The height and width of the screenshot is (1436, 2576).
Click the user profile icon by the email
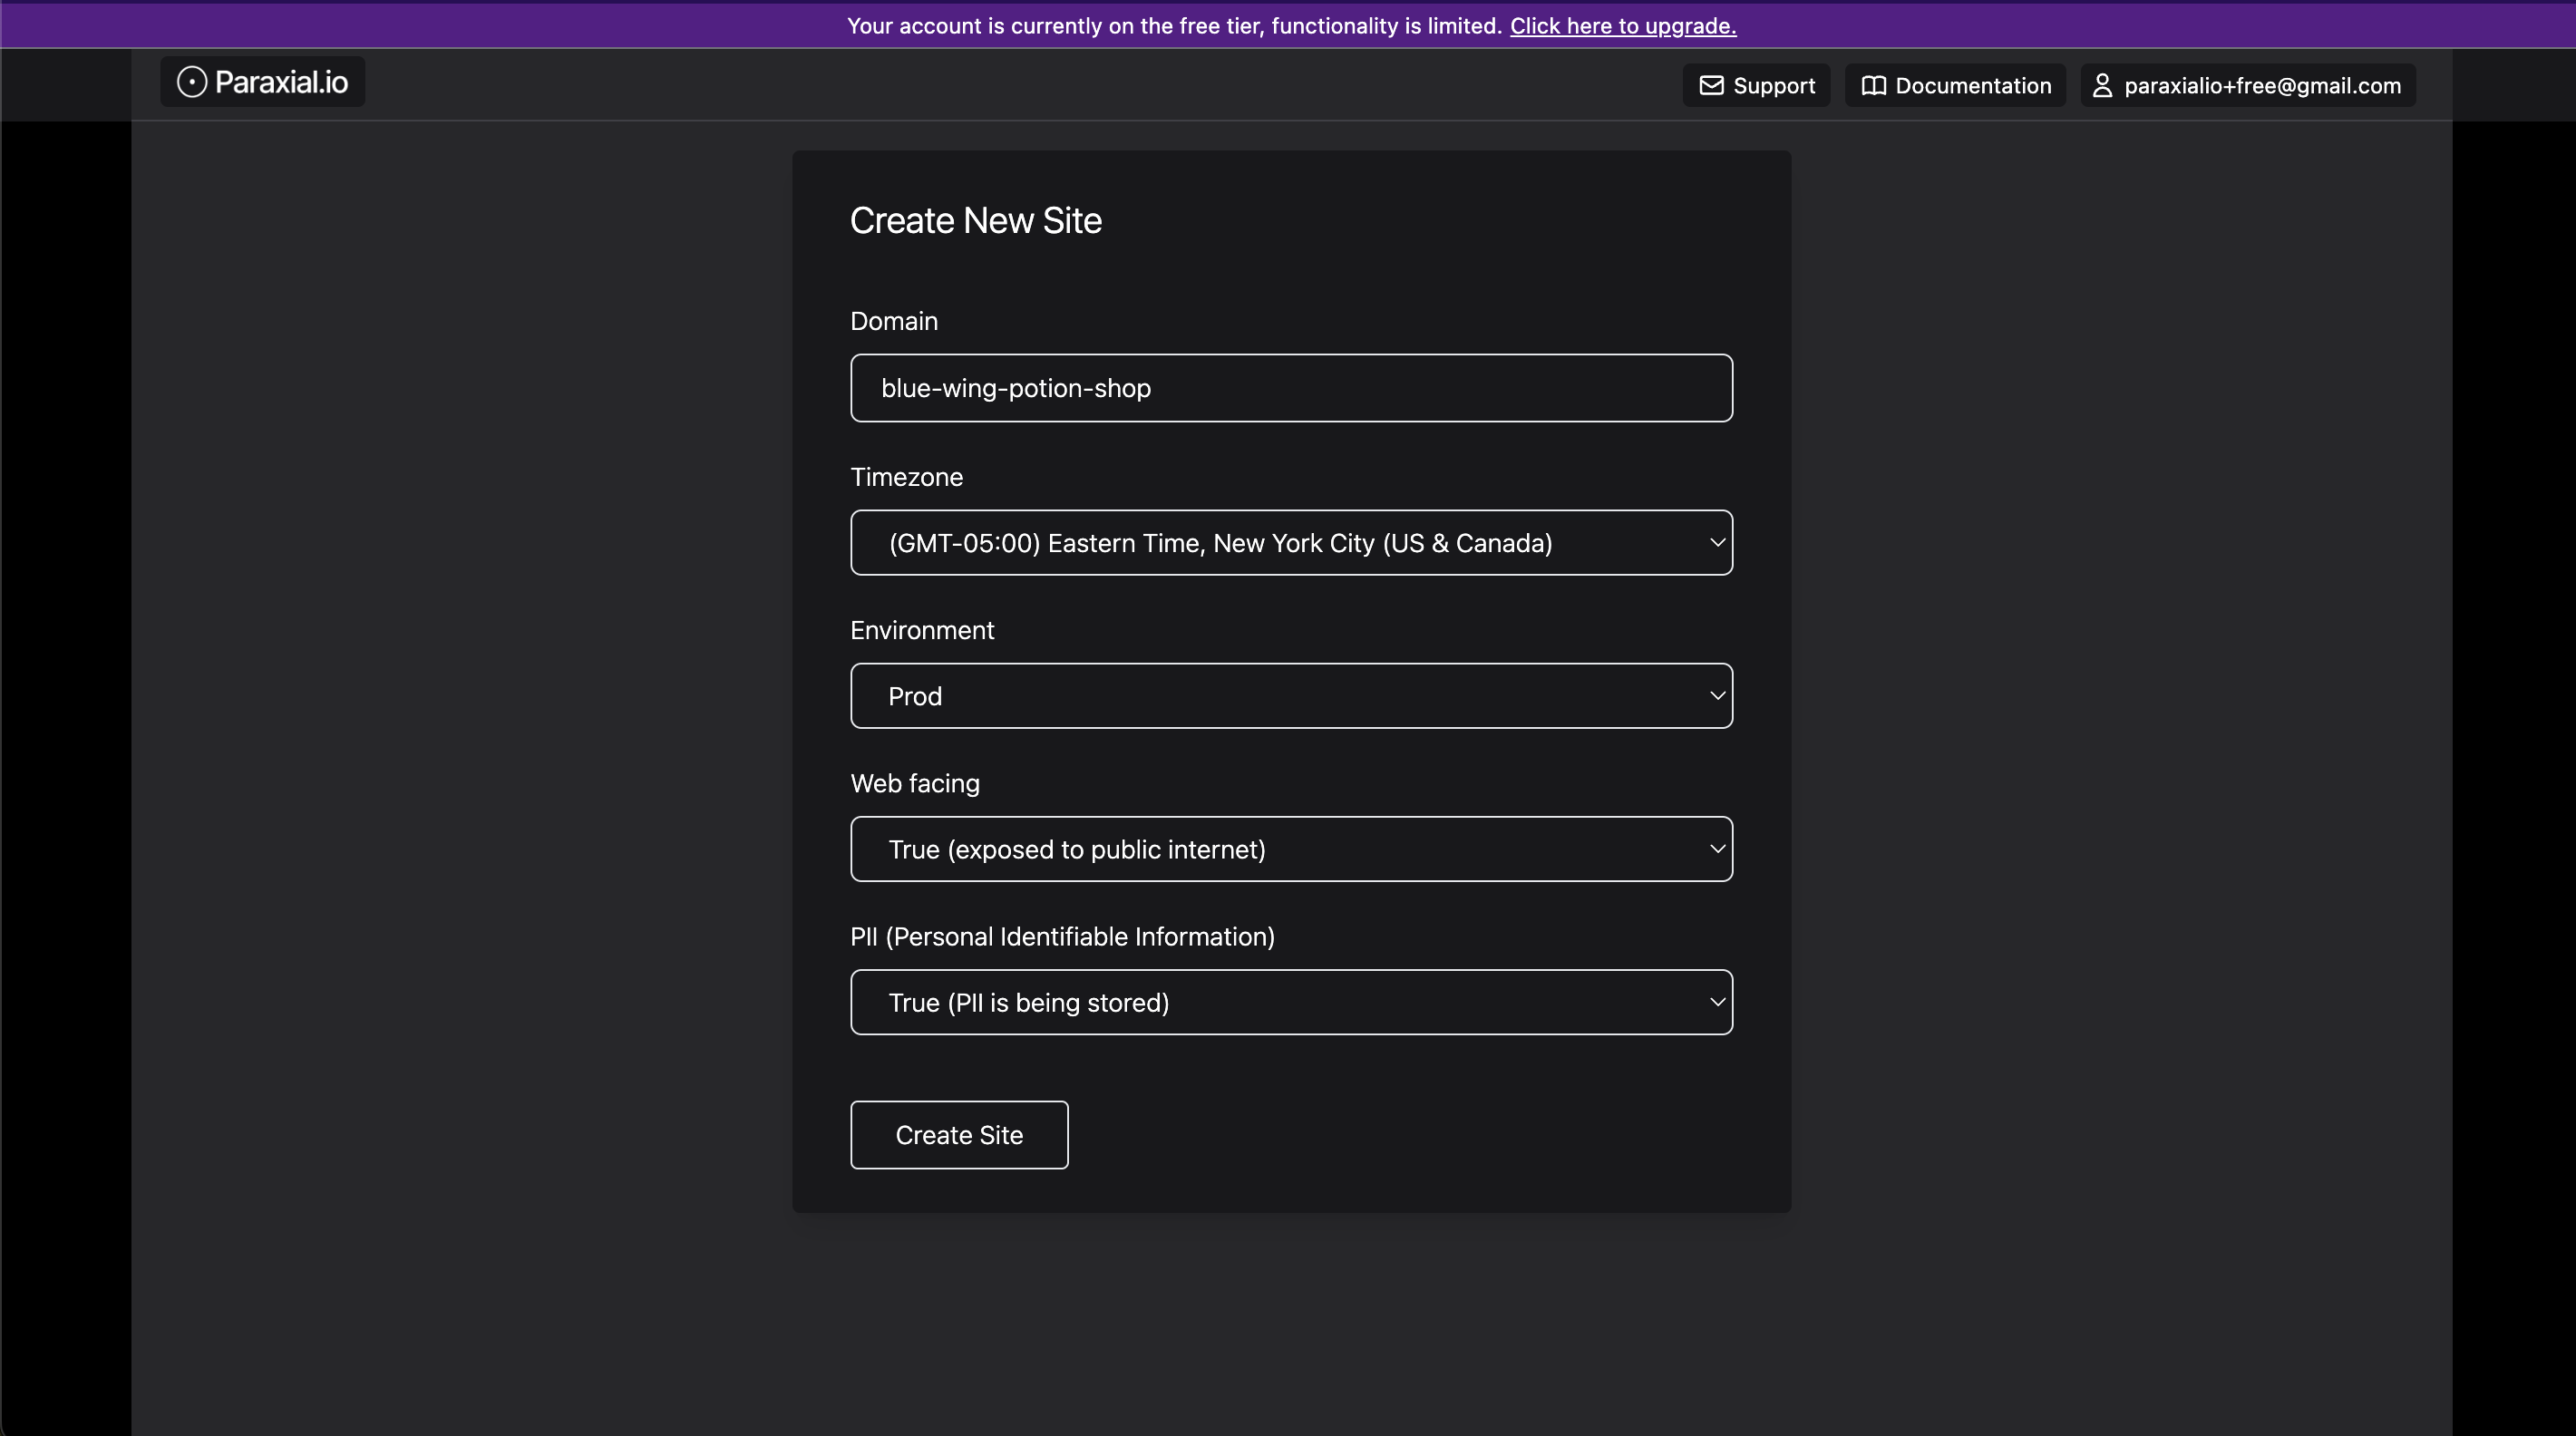(2102, 86)
